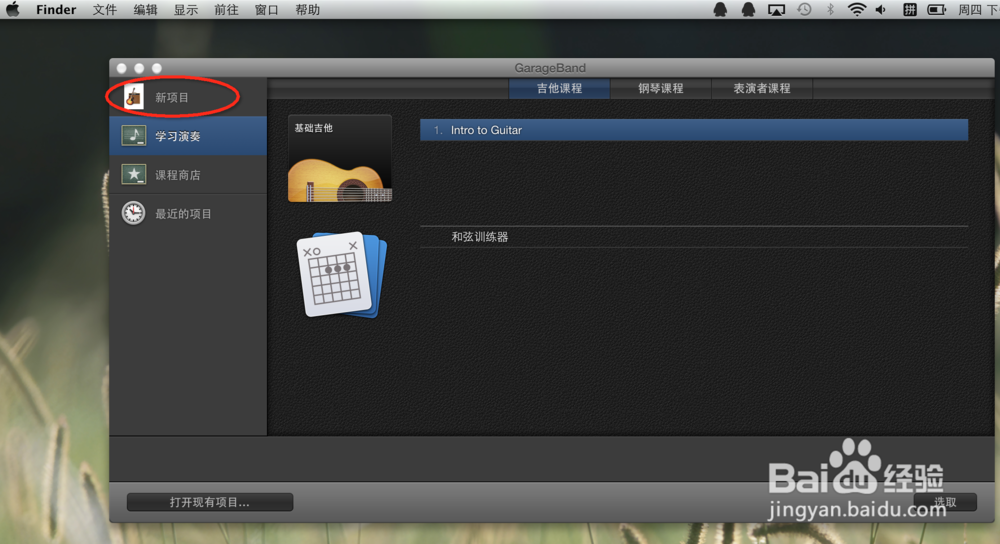
Task: Open the 前往 menu
Action: pyautogui.click(x=226, y=10)
